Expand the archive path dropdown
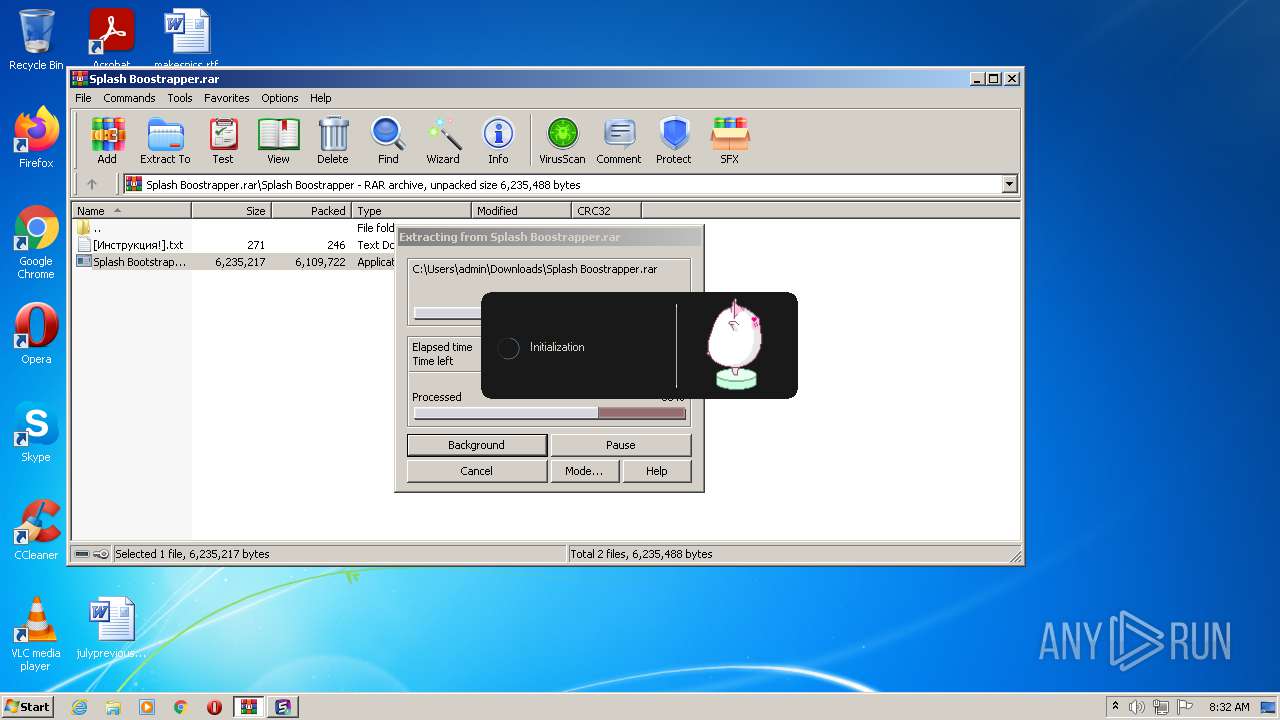The image size is (1280, 720). [x=1009, y=184]
